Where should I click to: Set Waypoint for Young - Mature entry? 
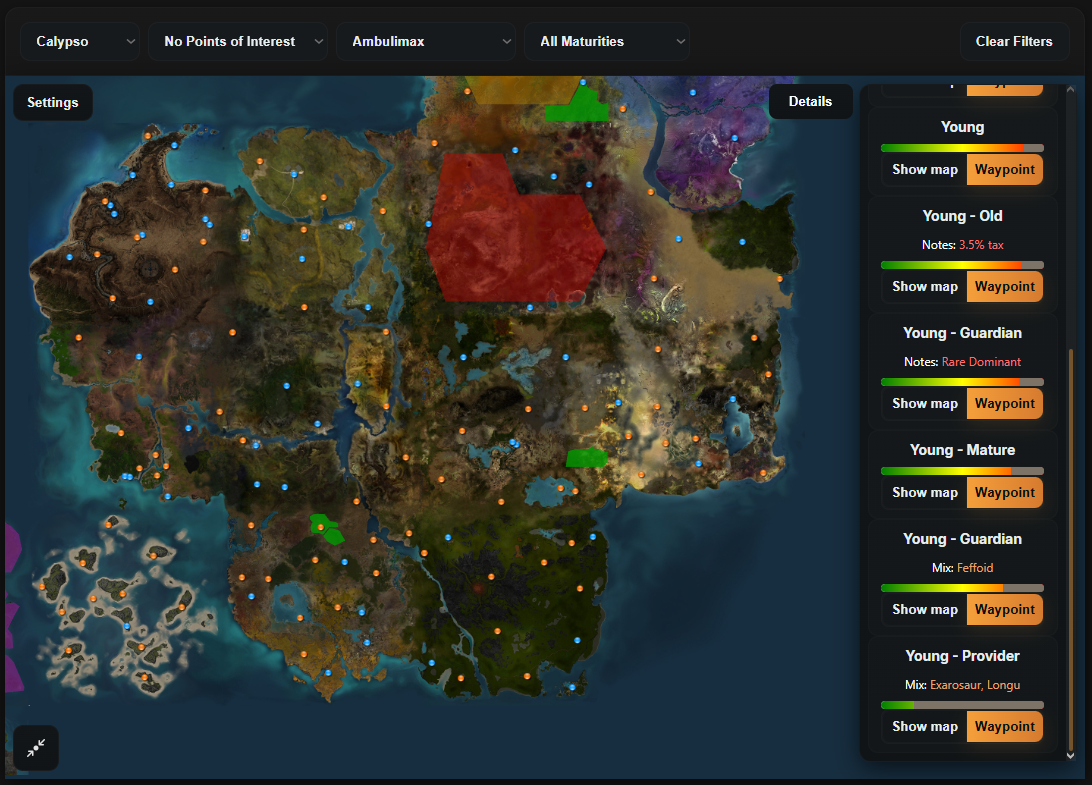(1004, 492)
